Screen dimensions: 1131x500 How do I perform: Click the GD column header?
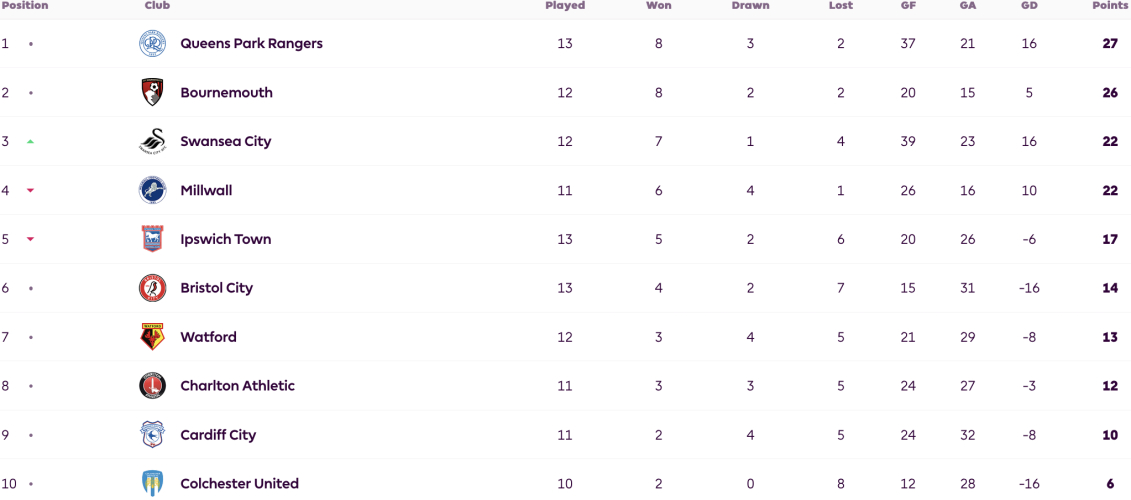point(1029,6)
